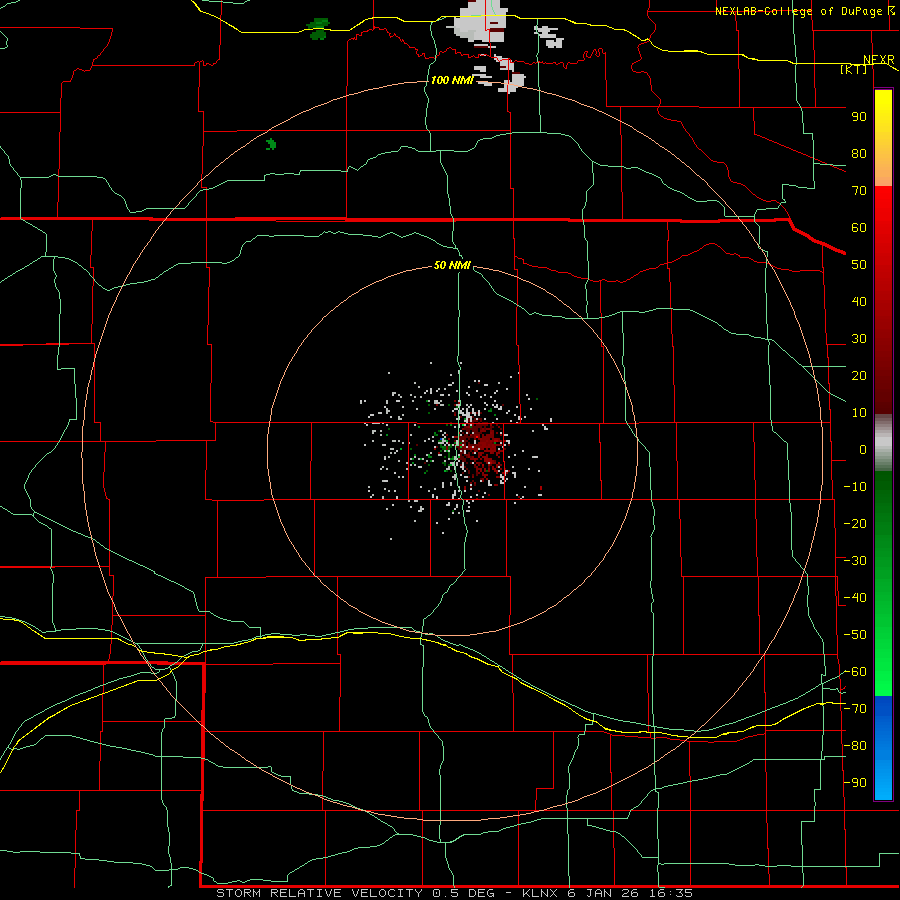Screen dimensions: 900x900
Task: Click the 30 value on velocity scale
Action: click(859, 339)
